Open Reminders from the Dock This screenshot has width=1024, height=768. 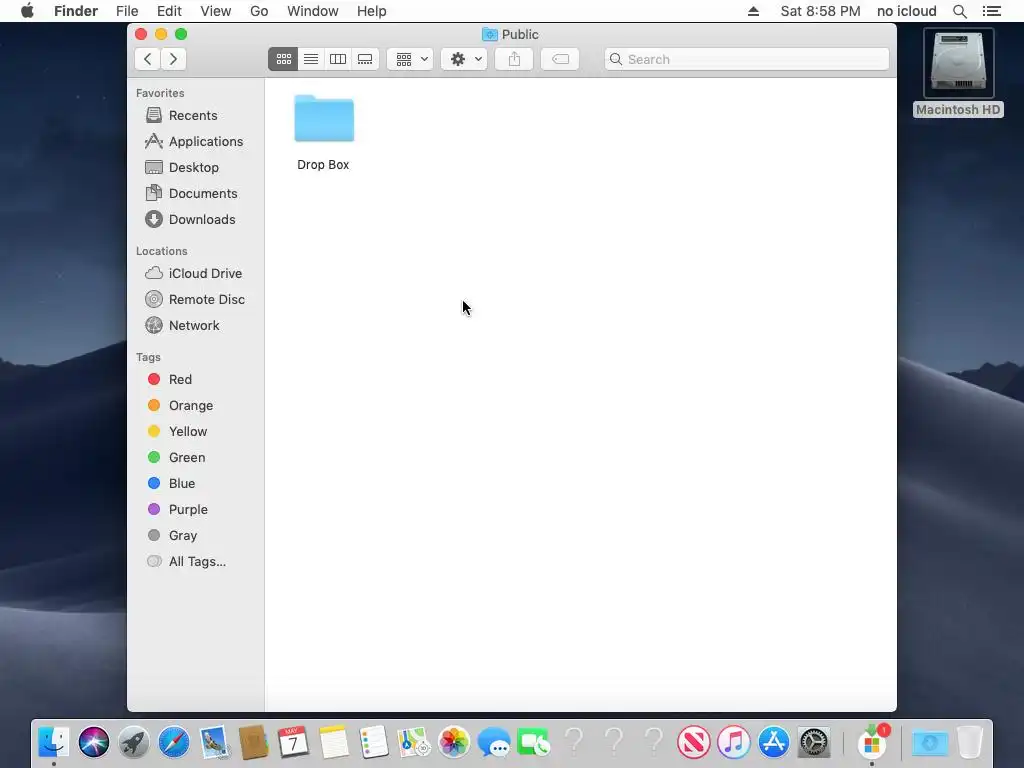click(x=374, y=743)
